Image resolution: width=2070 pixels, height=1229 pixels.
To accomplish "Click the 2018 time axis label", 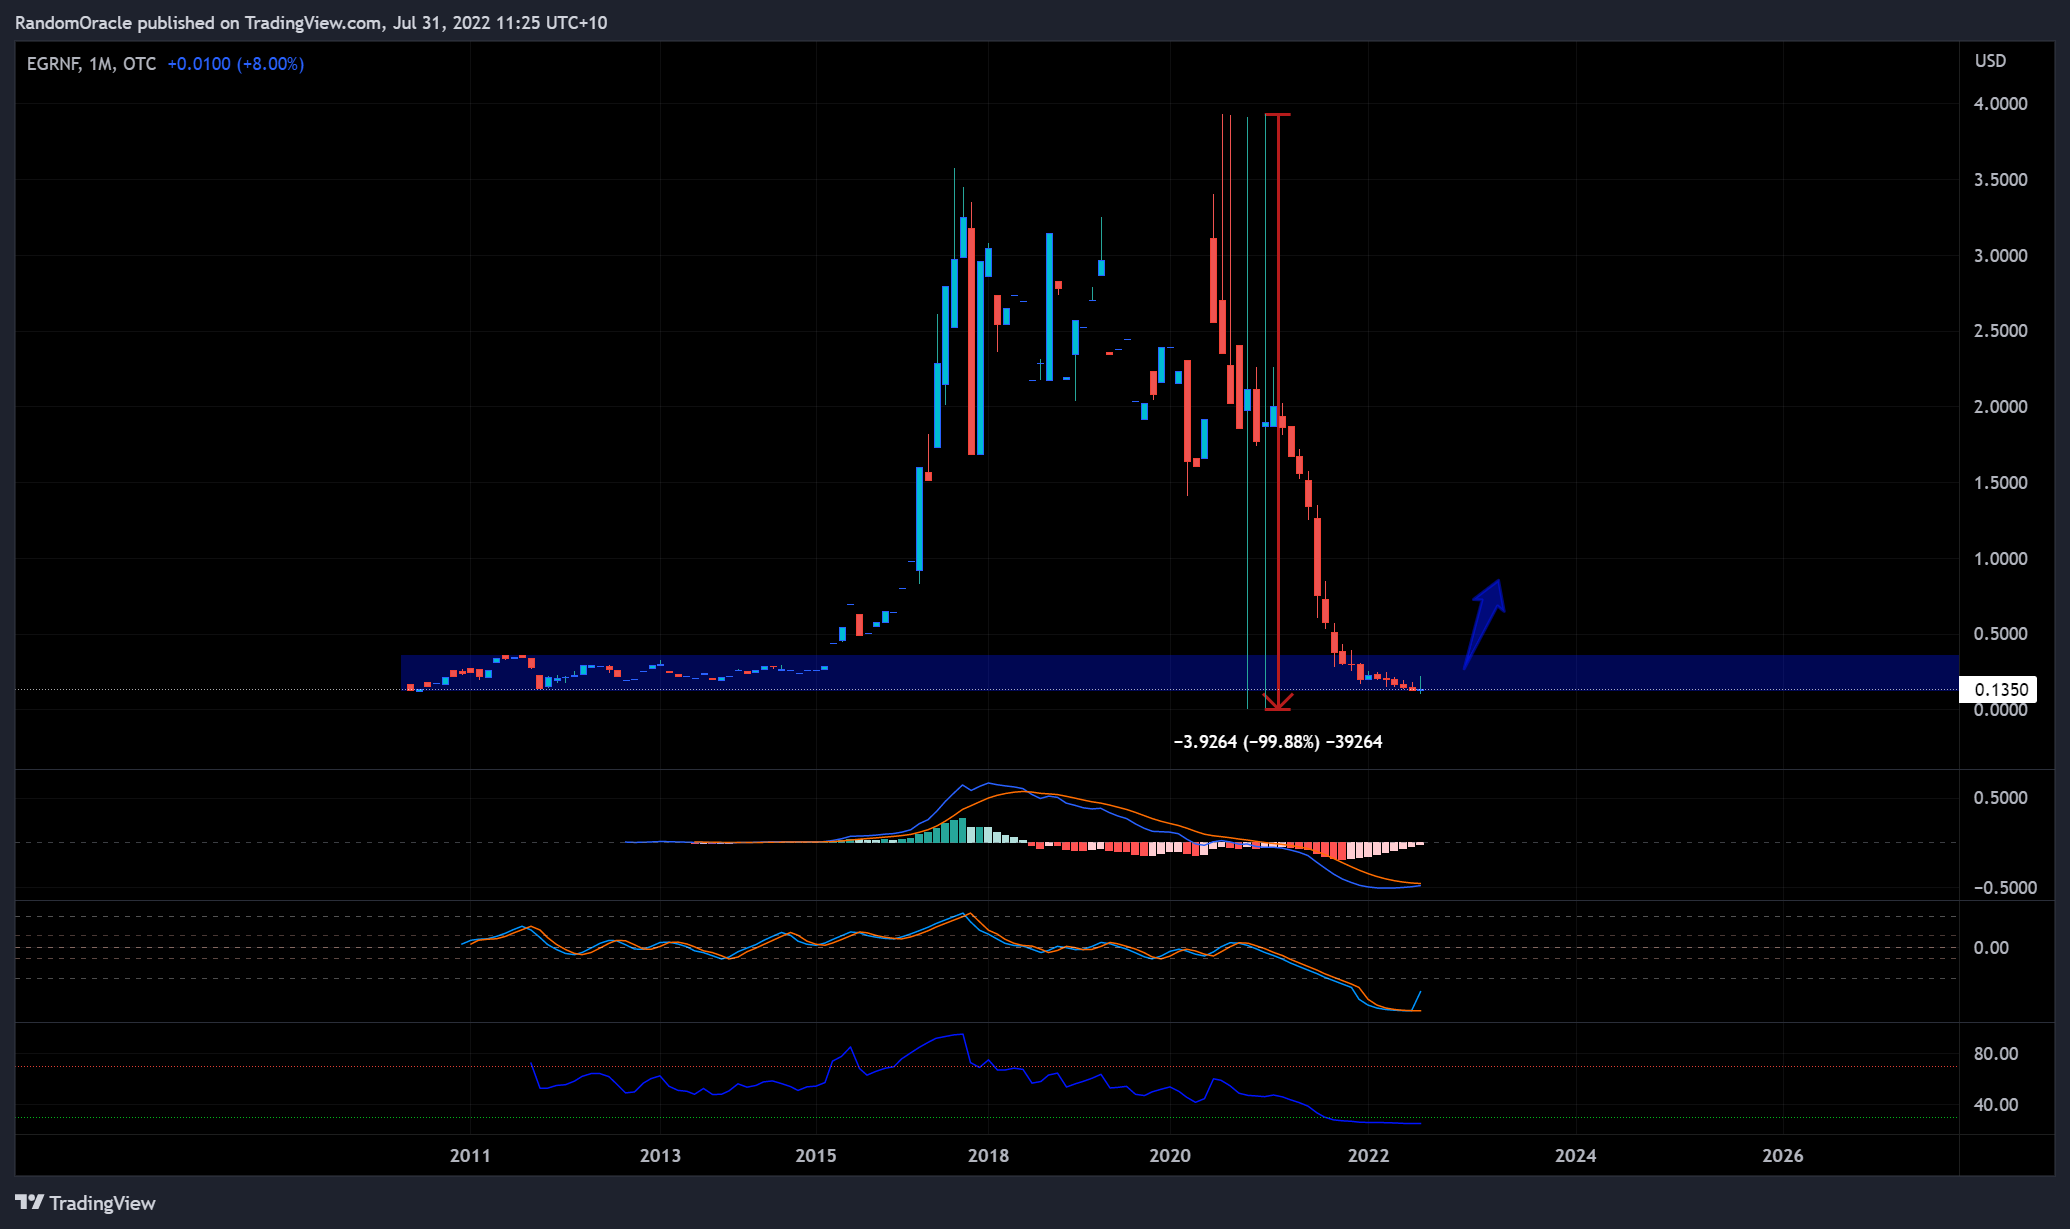I will [988, 1156].
